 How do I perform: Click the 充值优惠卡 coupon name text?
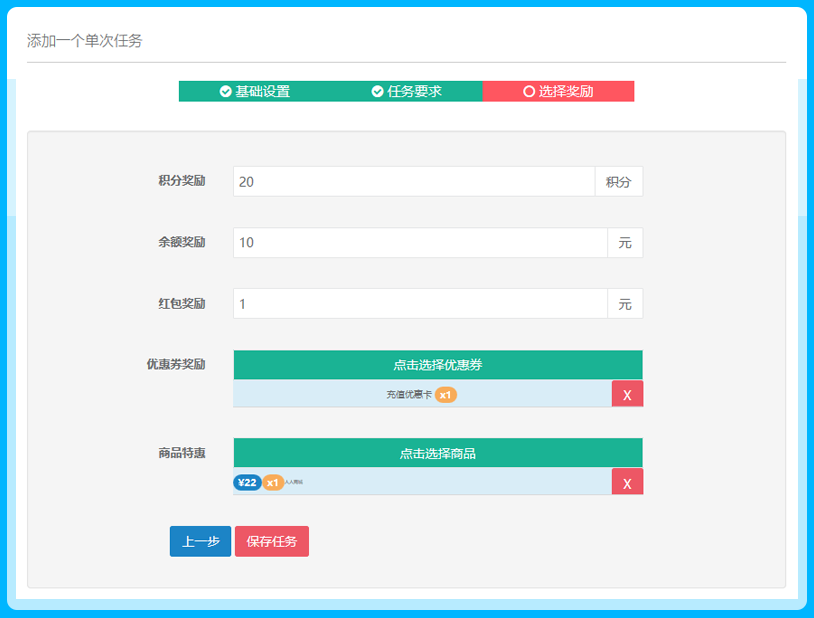coord(408,395)
